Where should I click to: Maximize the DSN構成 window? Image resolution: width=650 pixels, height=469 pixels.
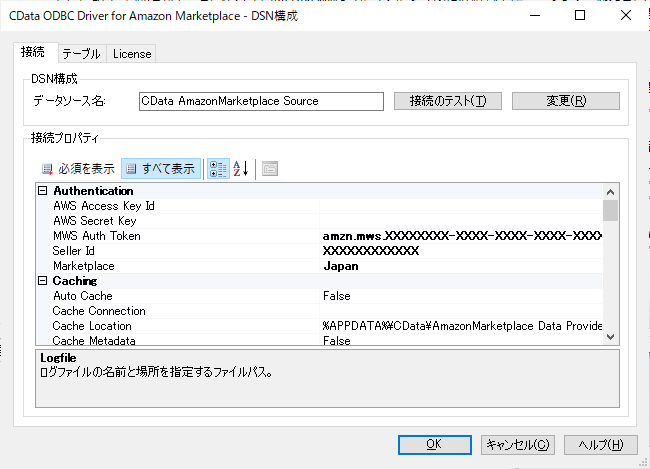580,15
